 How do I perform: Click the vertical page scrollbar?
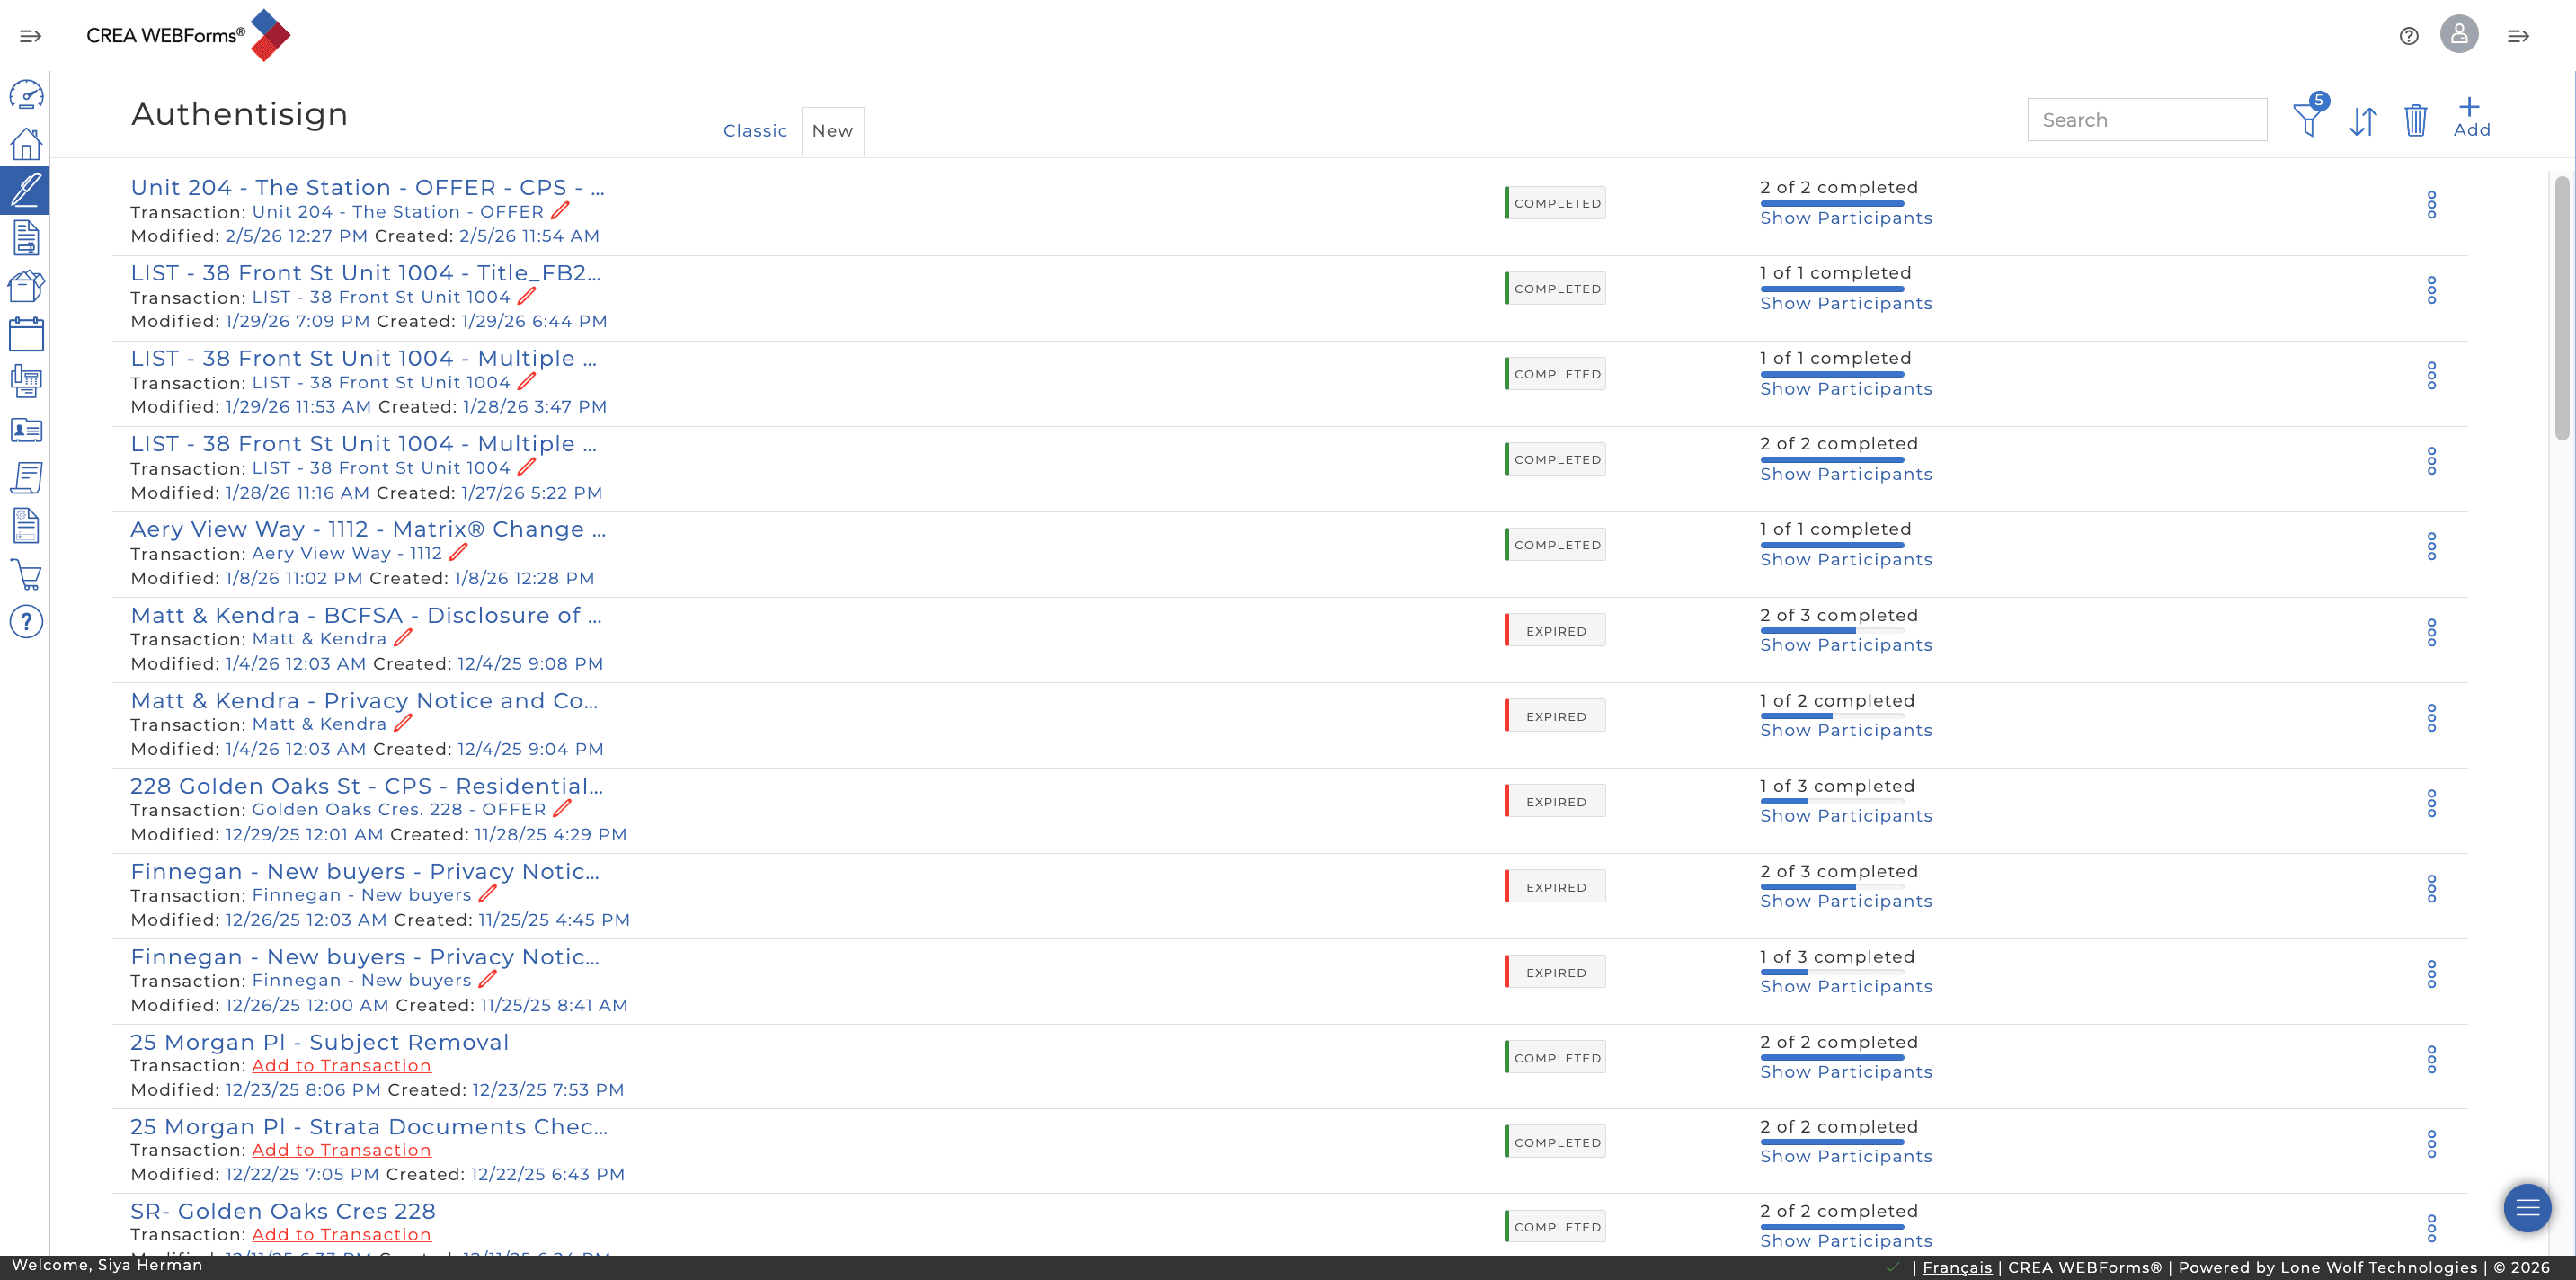(x=2561, y=308)
